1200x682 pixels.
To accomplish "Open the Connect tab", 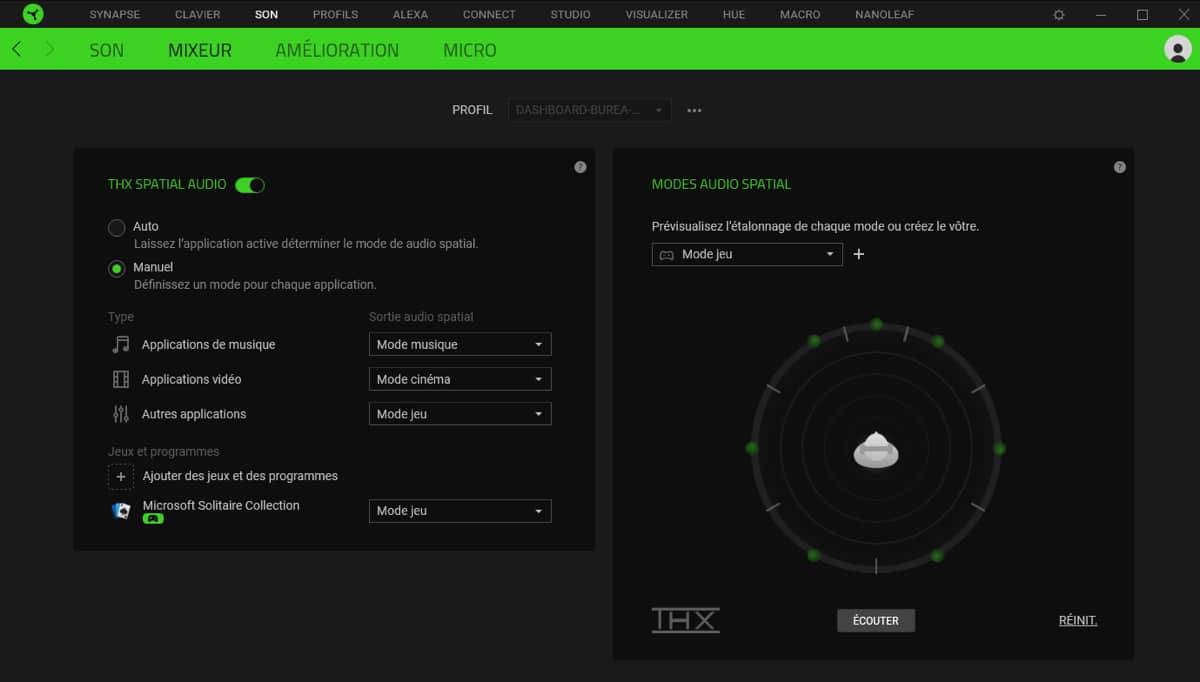I will (x=489, y=15).
